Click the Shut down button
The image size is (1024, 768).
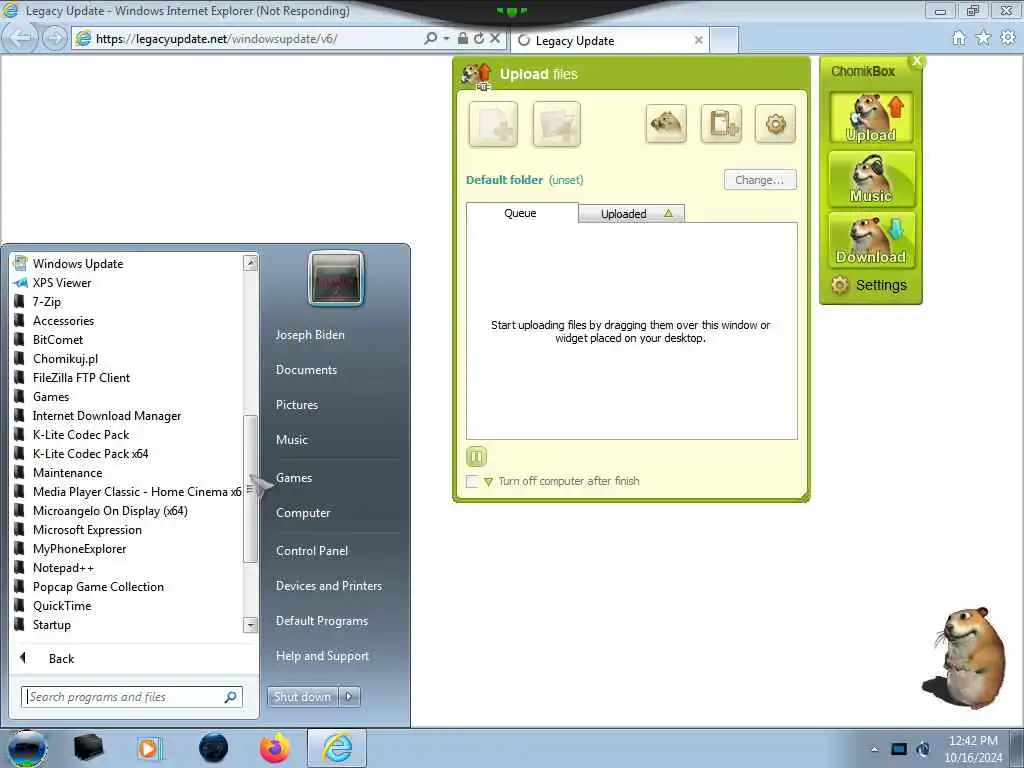pos(302,697)
